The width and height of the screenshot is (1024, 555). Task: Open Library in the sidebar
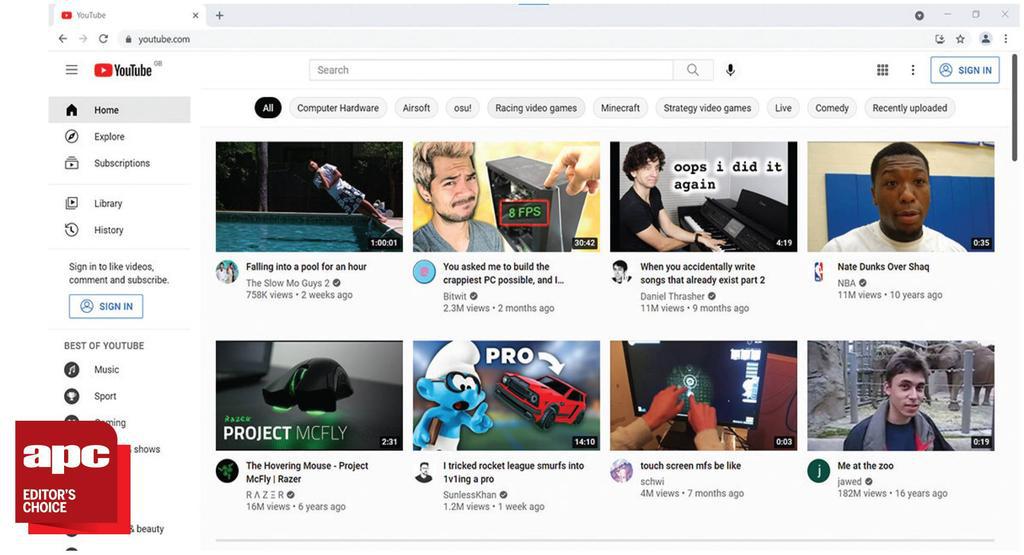click(120, 203)
